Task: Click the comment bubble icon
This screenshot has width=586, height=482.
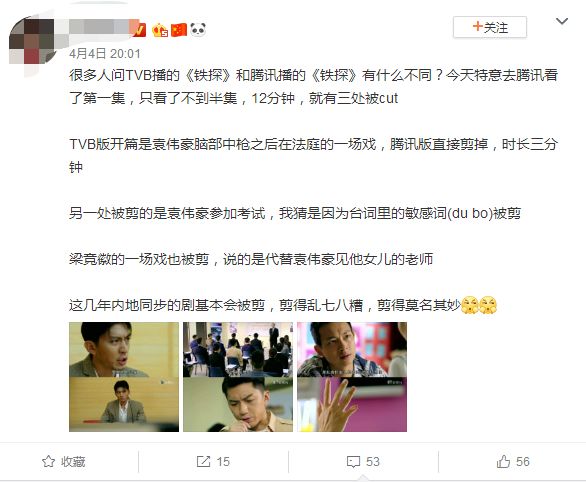Action: pyautogui.click(x=353, y=462)
